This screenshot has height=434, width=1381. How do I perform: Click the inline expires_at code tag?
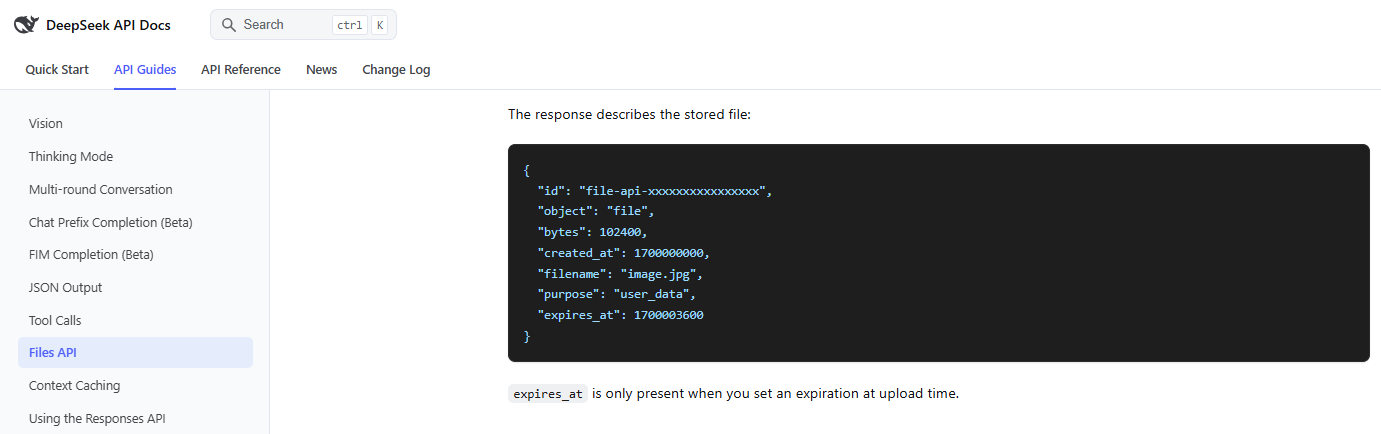pos(548,394)
